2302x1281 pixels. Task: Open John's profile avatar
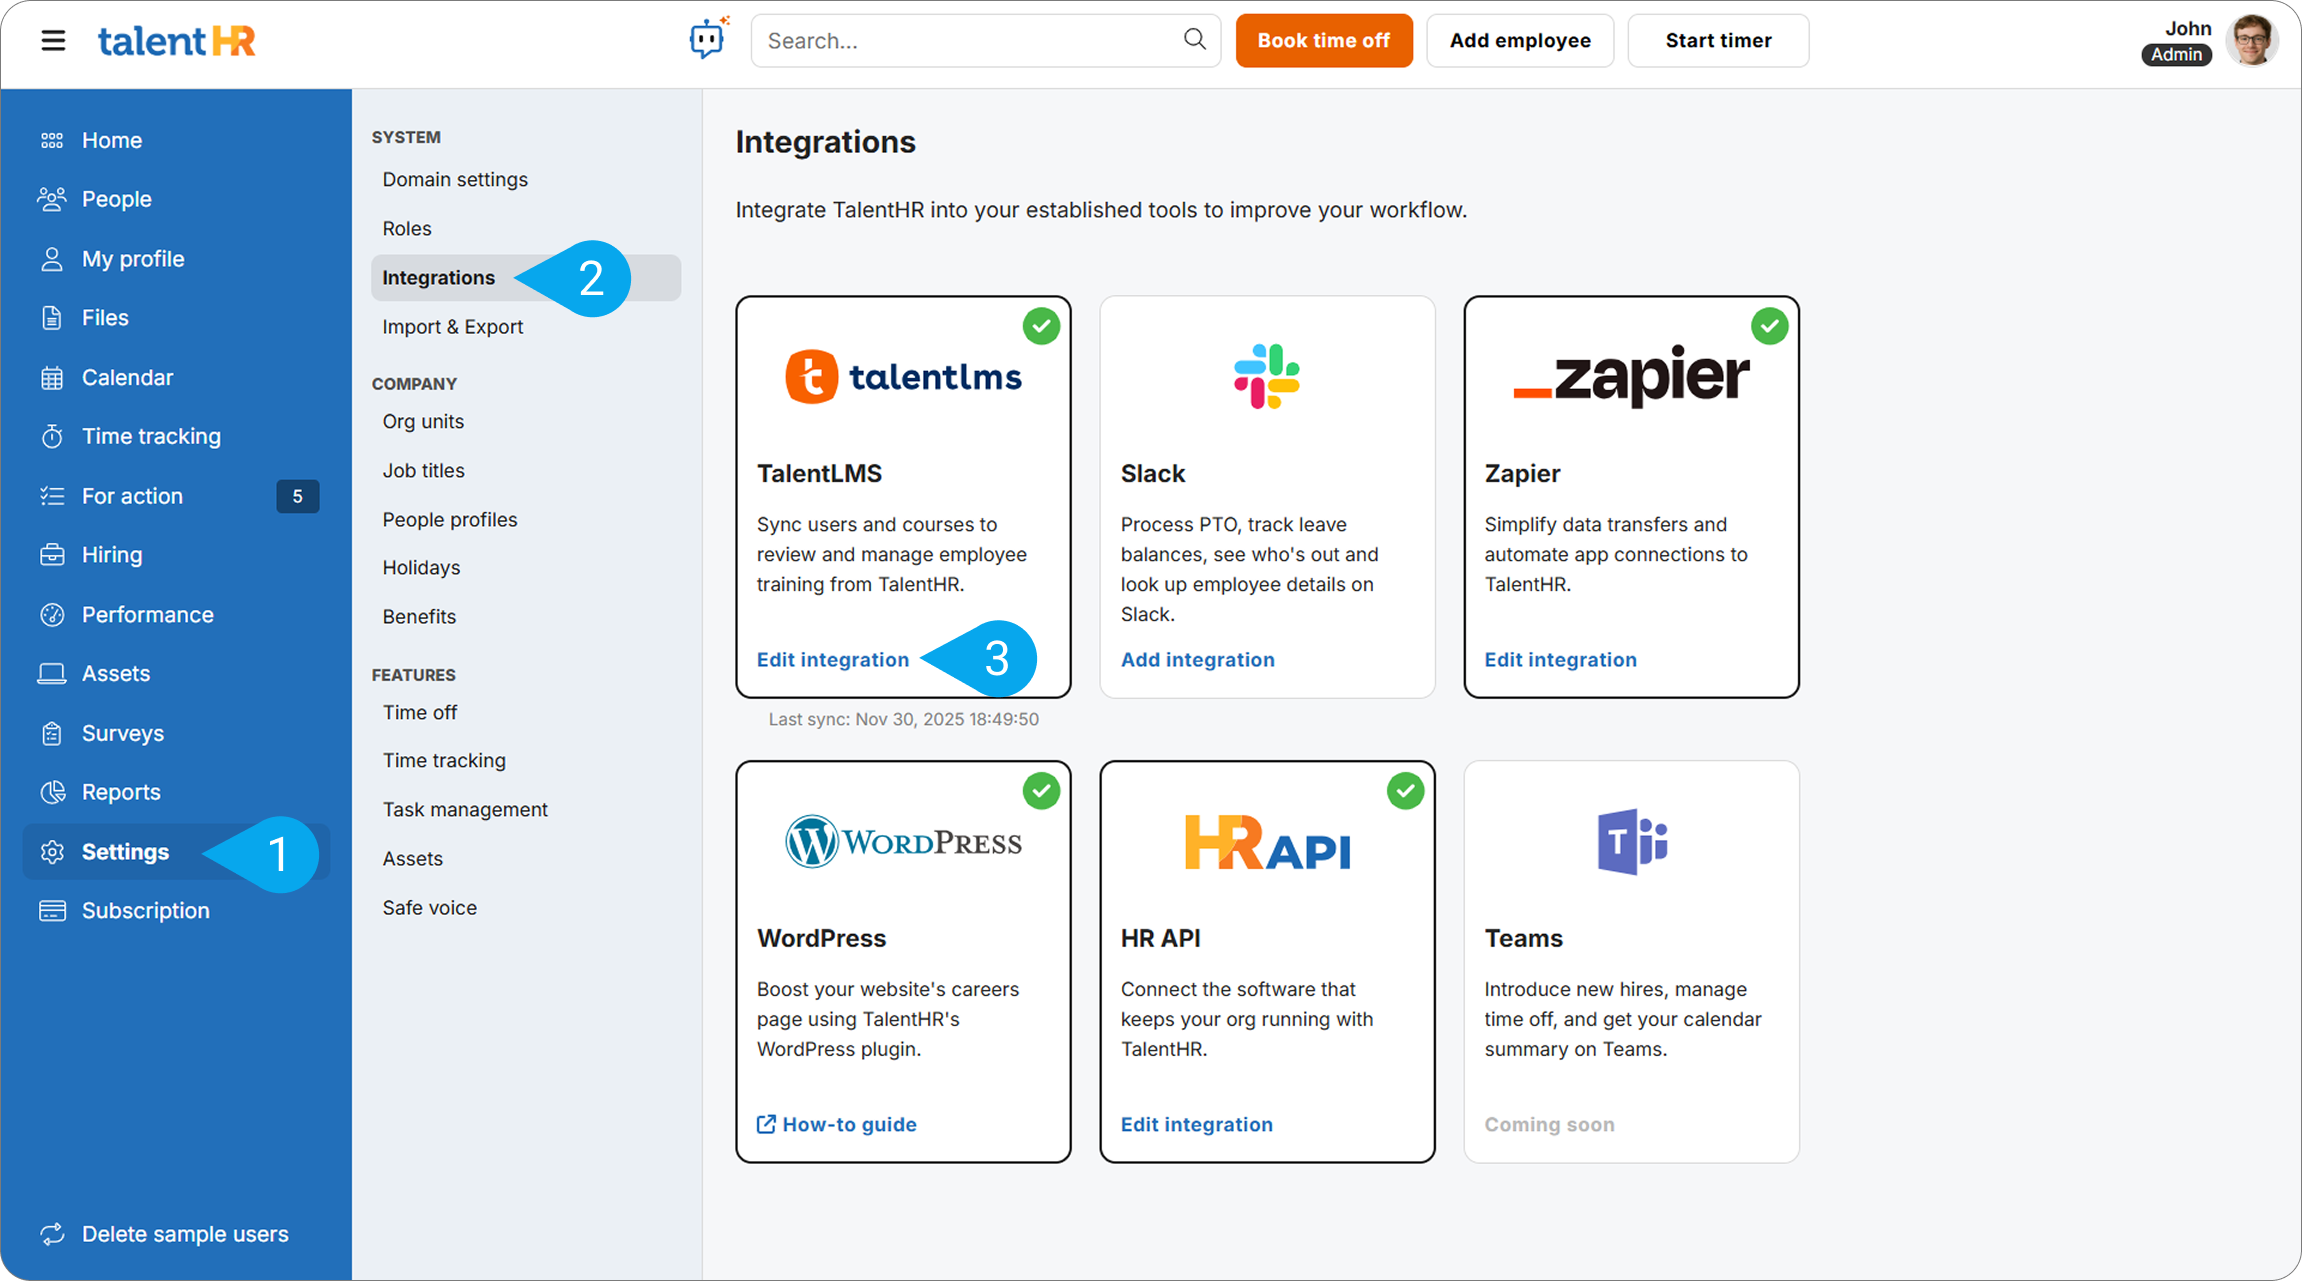(2250, 41)
